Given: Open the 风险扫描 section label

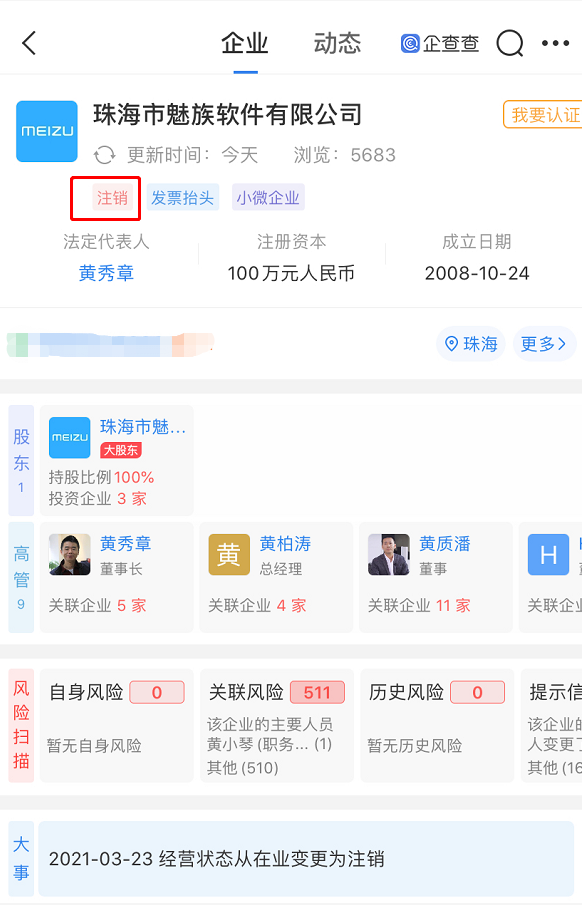Looking at the screenshot, I should (x=21, y=726).
